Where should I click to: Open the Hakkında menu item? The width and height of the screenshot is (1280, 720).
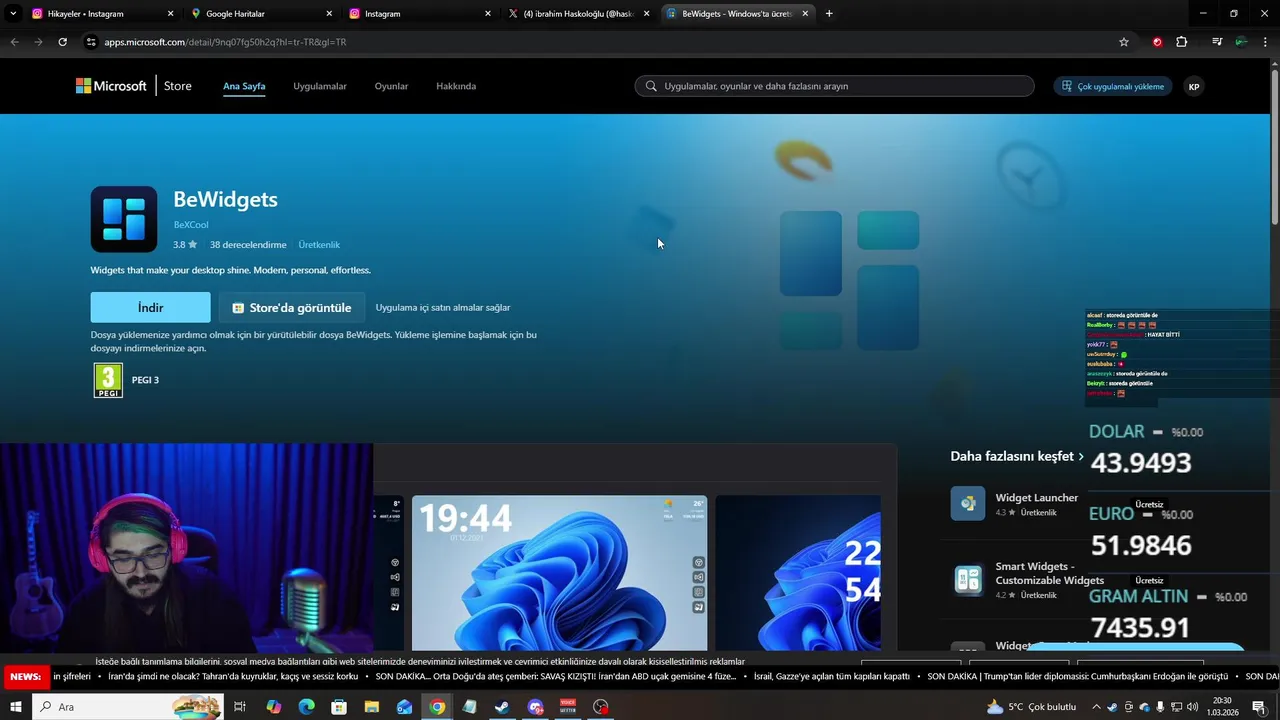click(x=456, y=86)
